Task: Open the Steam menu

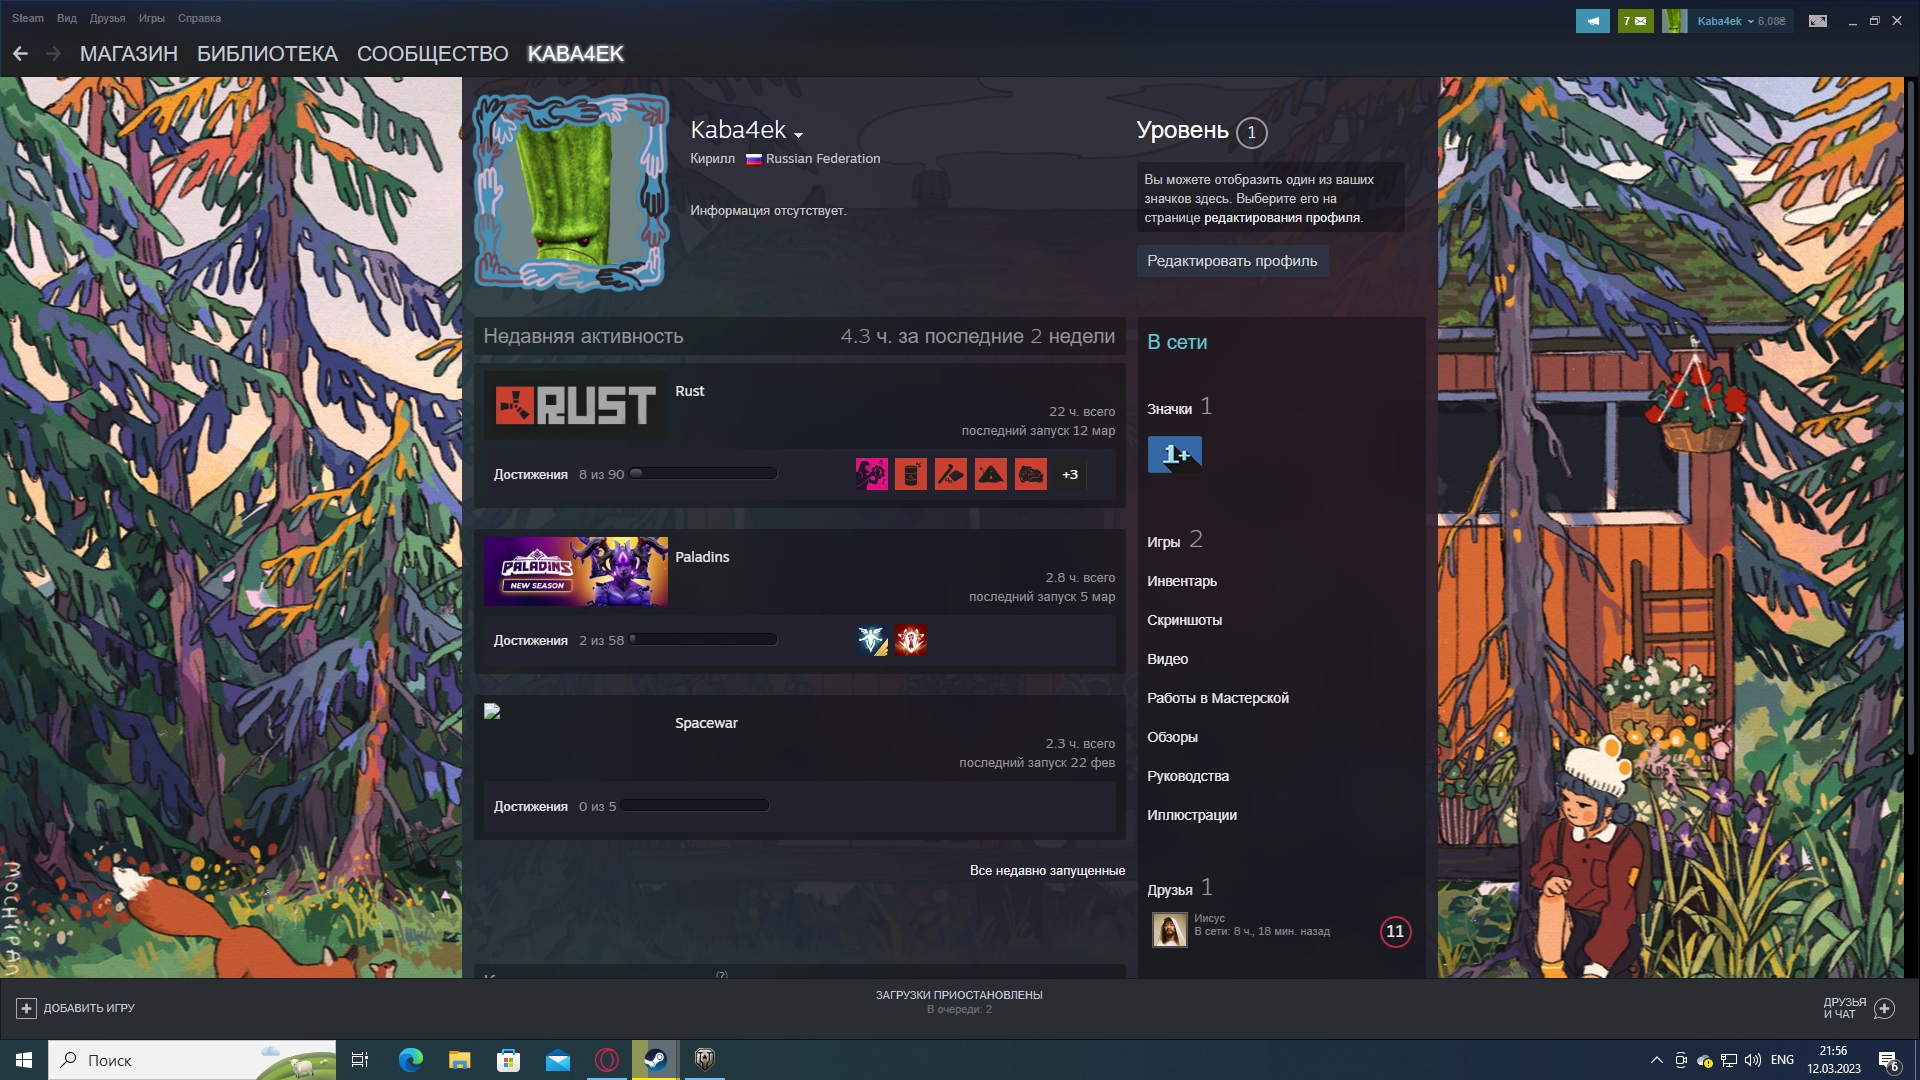Action: [28, 18]
